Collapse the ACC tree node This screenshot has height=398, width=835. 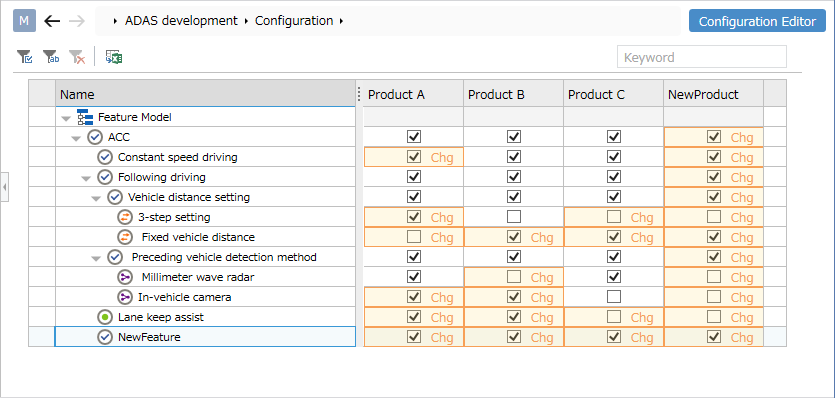click(x=76, y=138)
